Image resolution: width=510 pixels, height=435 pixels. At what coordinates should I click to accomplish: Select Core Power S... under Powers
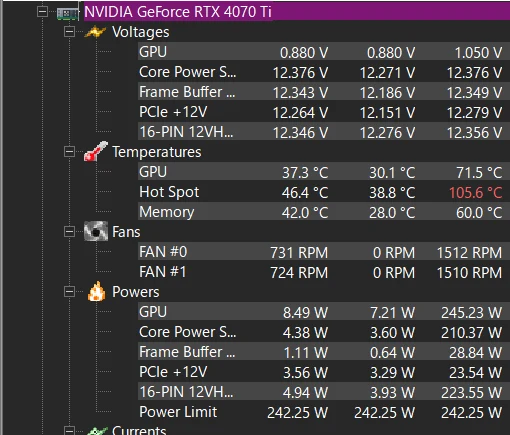click(x=188, y=332)
